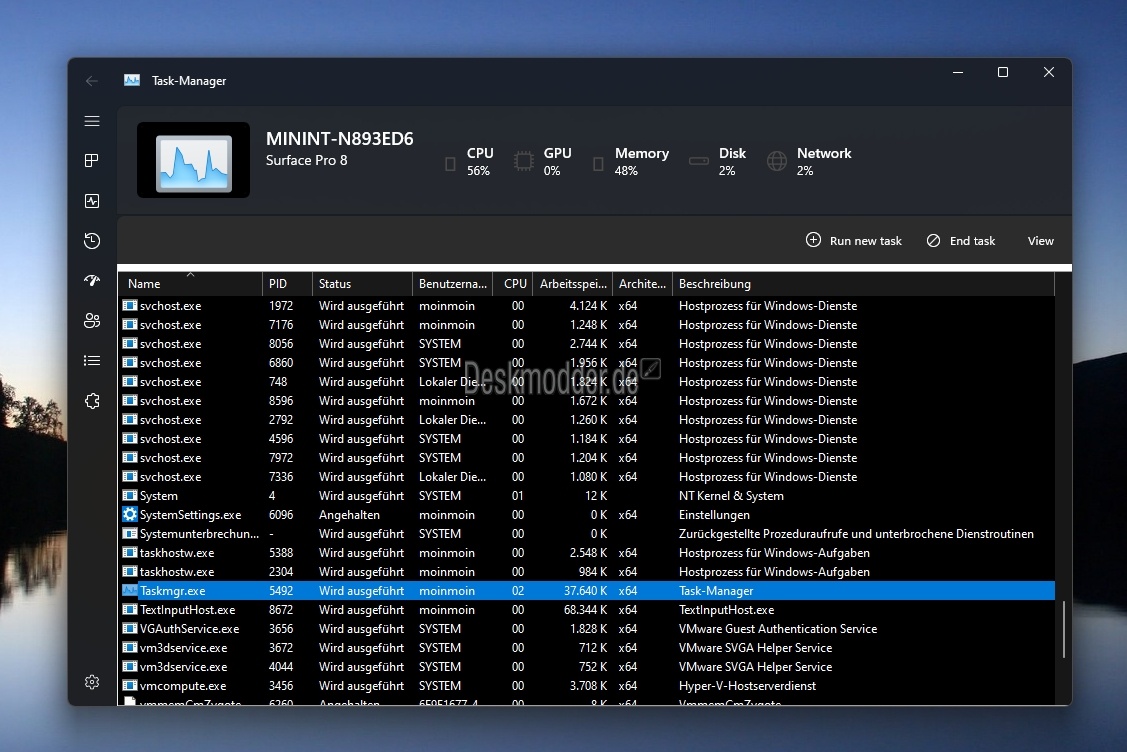1127x752 pixels.
Task: Click the performance graph thumbnail
Action: [193, 160]
